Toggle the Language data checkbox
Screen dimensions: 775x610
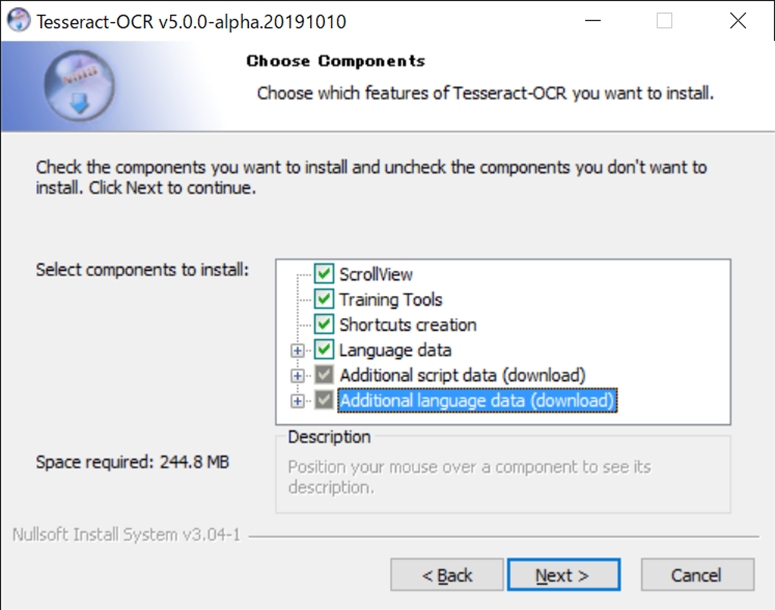pos(324,349)
